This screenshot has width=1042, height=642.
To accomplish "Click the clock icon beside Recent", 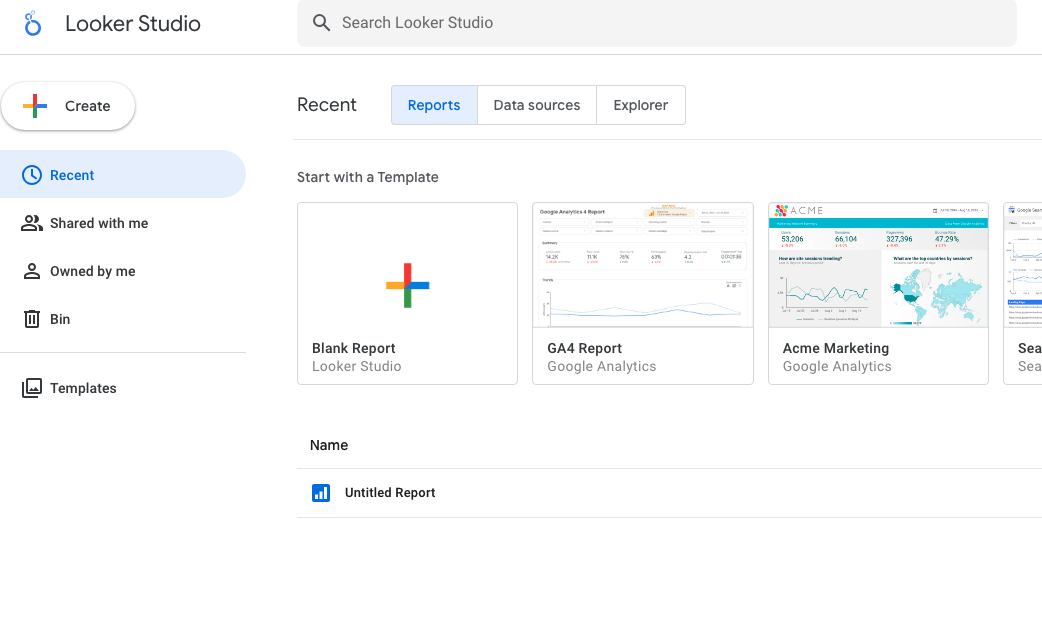I will (31, 175).
